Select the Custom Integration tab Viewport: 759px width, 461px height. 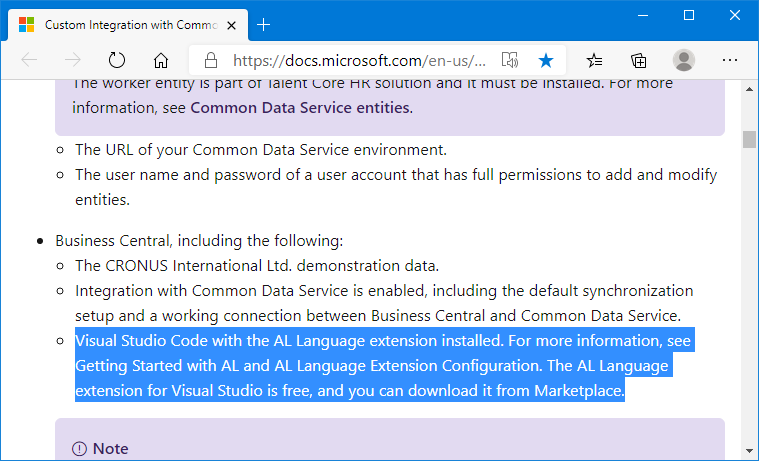coord(128,25)
